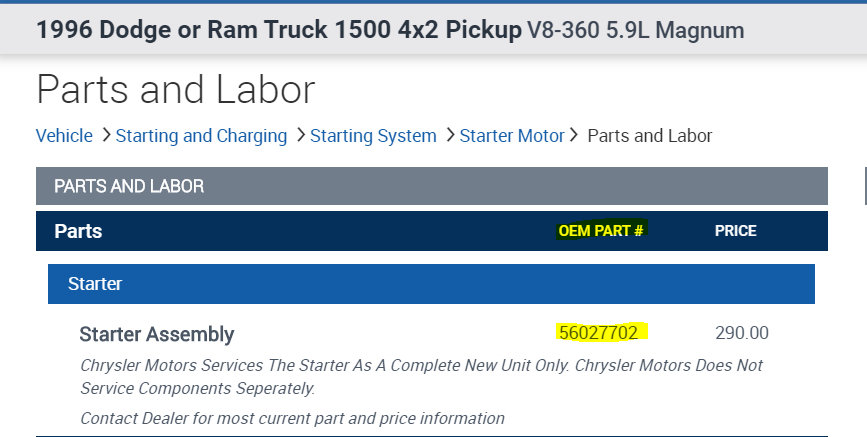Image resolution: width=867 pixels, height=437 pixels.
Task: Collapse the Starter section bar
Action: coord(431,284)
